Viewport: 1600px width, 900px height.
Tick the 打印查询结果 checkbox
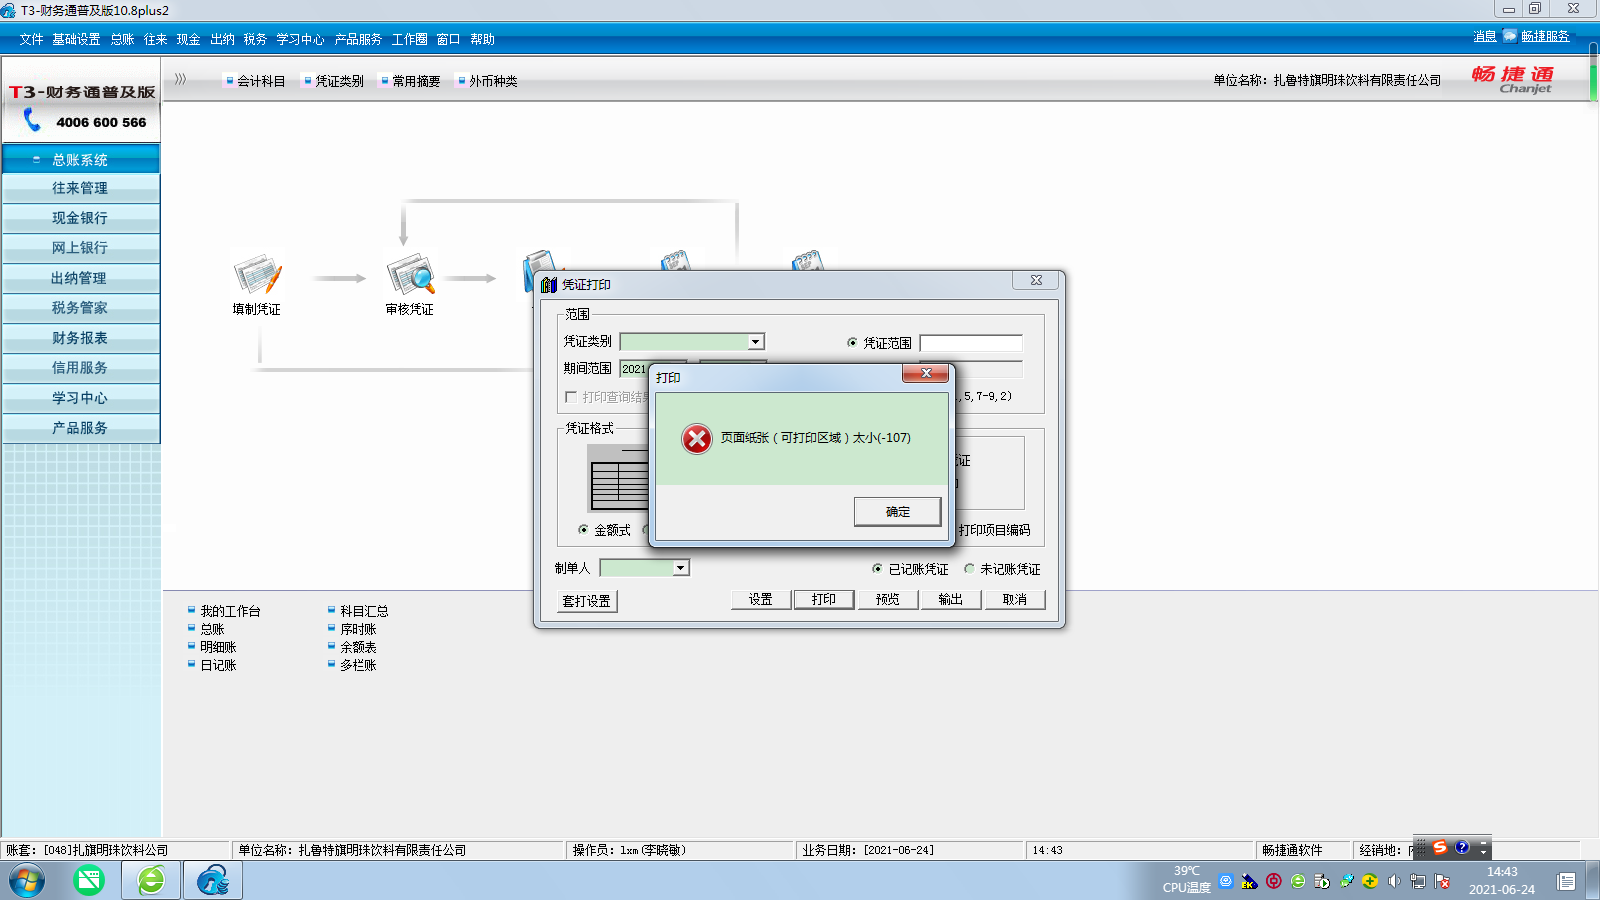[571, 397]
